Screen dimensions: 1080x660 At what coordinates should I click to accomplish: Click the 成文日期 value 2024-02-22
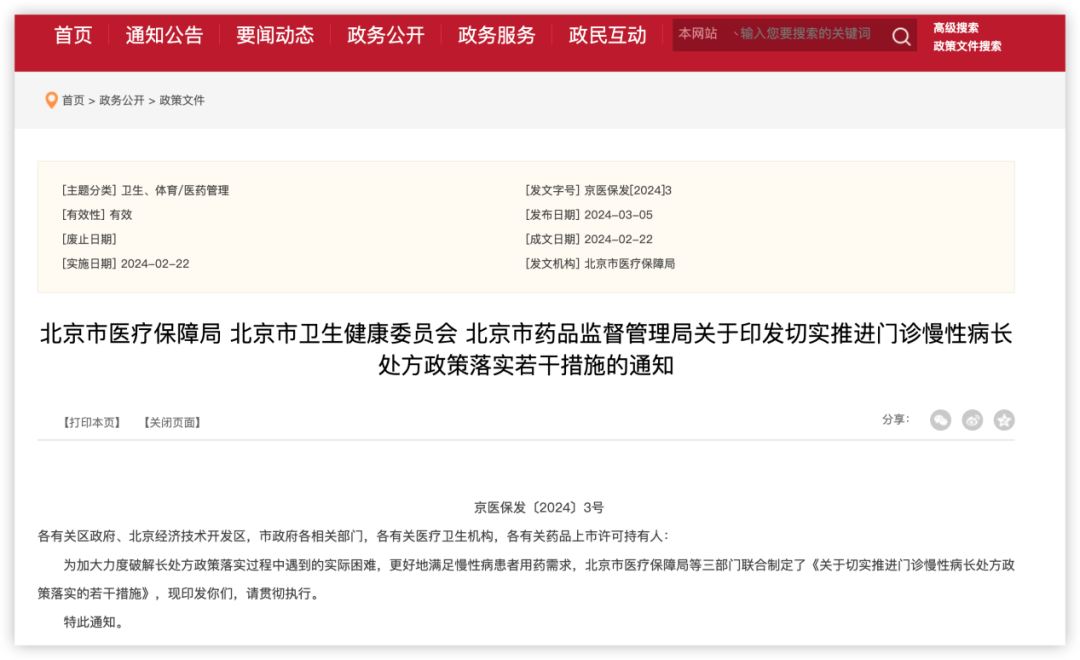pos(618,239)
